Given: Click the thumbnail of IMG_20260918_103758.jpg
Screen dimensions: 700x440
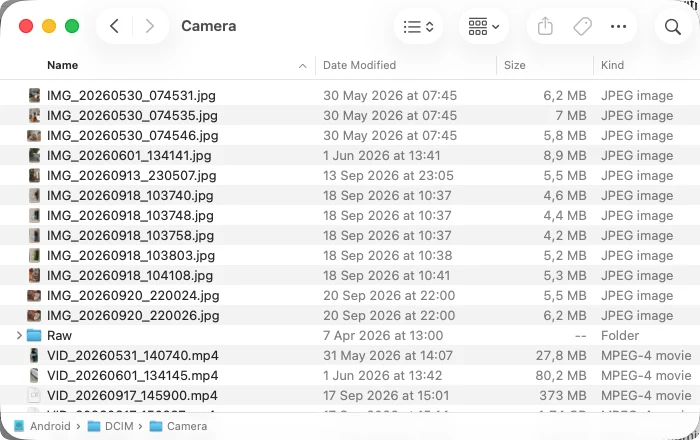Looking at the screenshot, I should tap(34, 235).
